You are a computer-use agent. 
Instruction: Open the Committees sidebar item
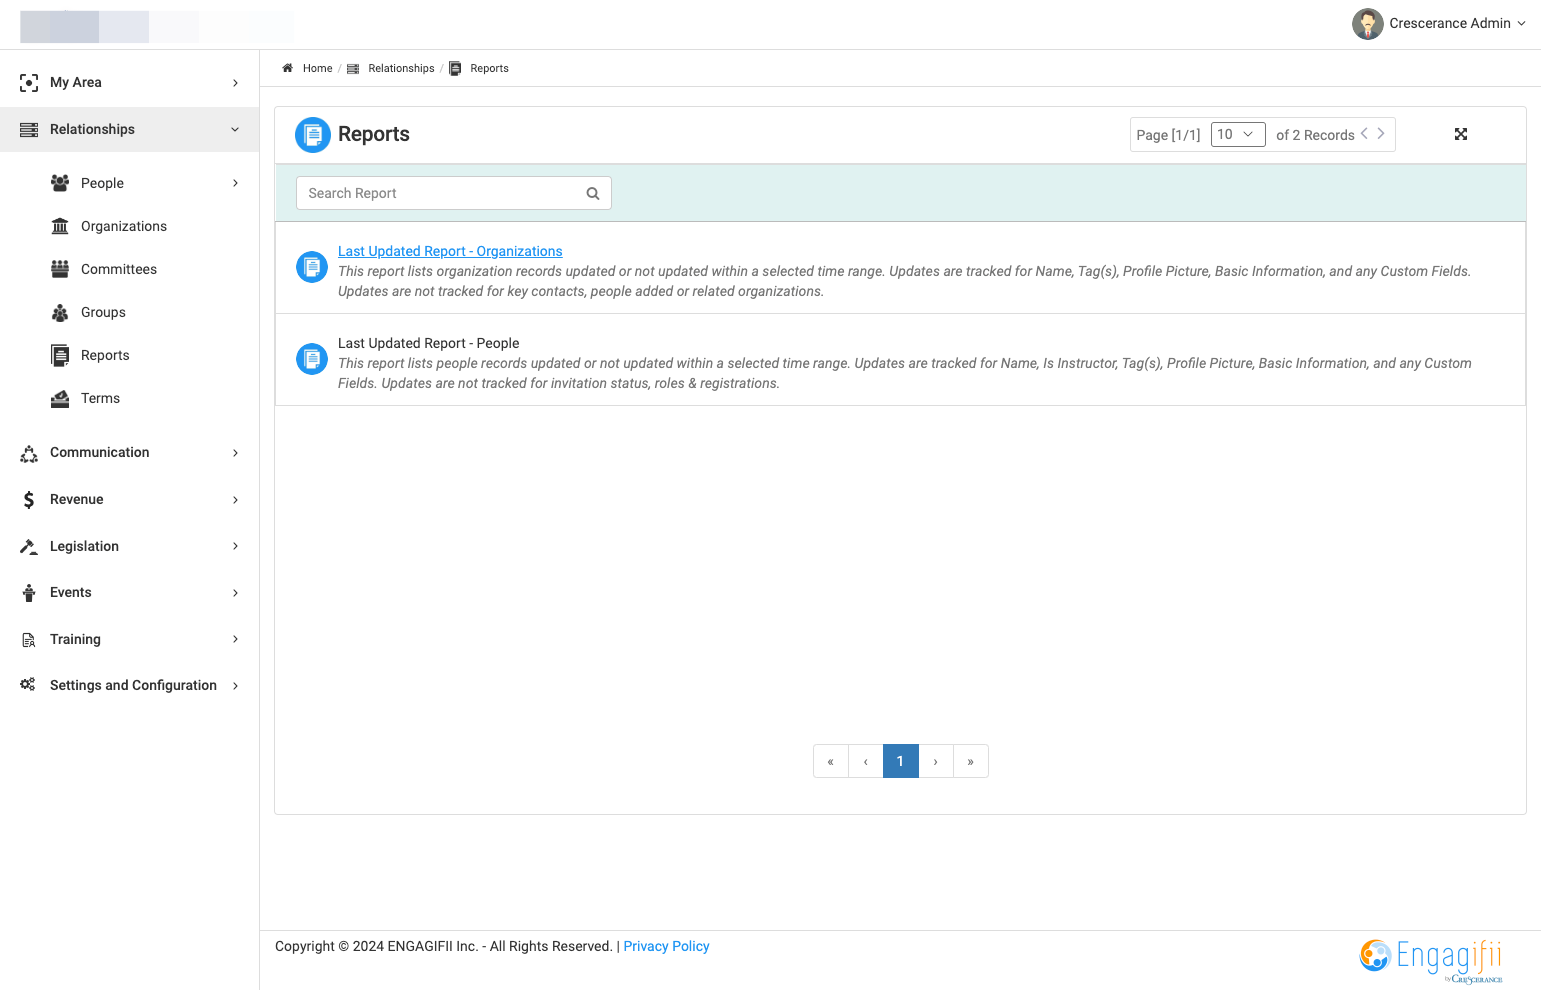tap(119, 269)
